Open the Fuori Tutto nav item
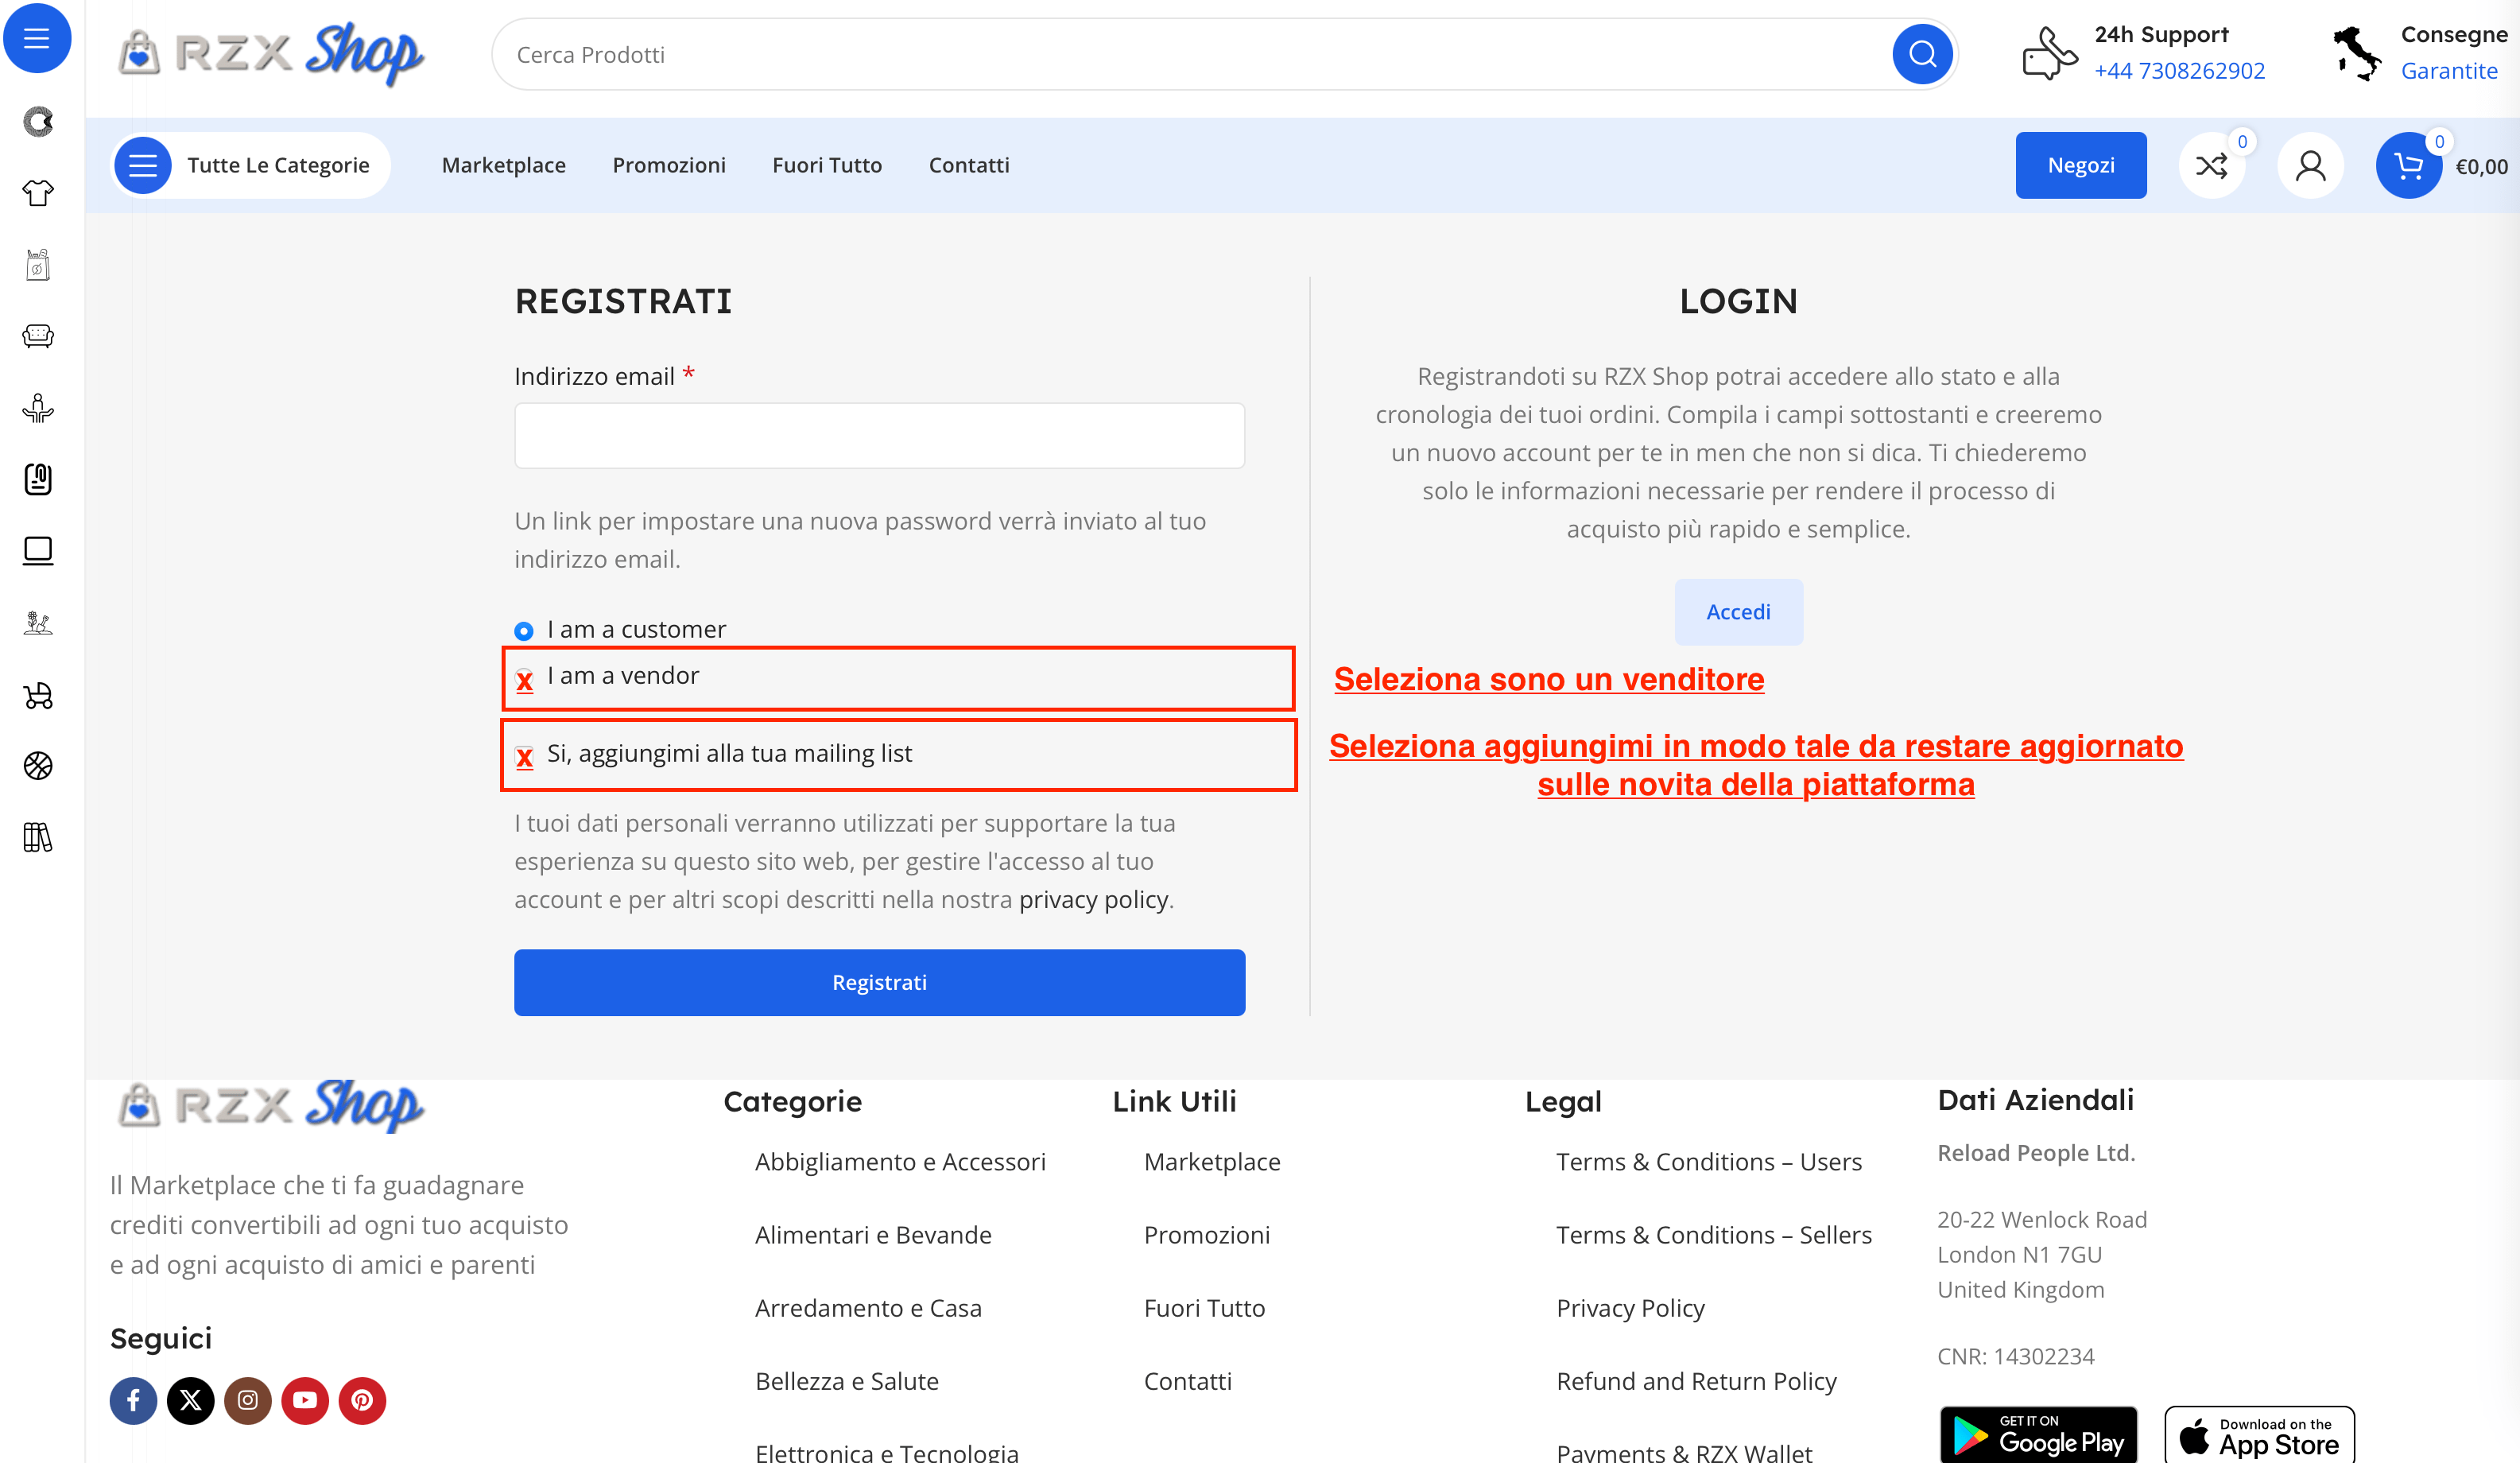Viewport: 2520px width, 1463px height. click(x=826, y=166)
